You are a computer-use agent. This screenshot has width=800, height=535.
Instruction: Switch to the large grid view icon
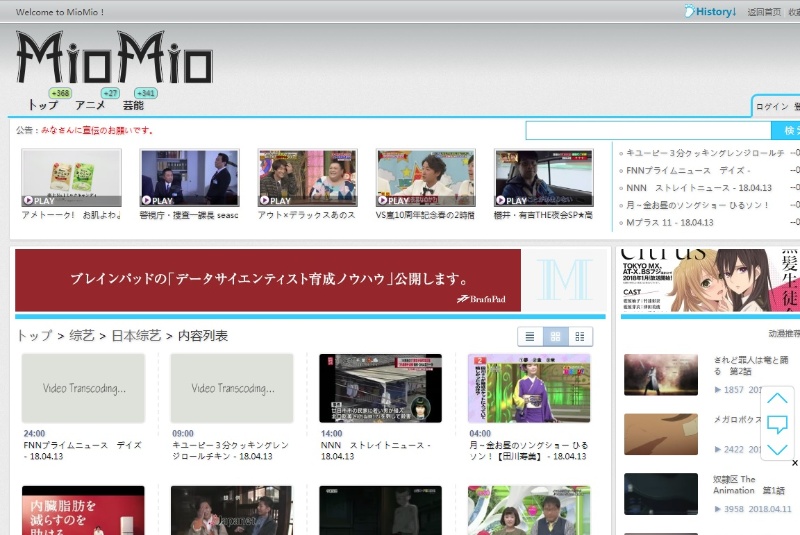pos(555,337)
